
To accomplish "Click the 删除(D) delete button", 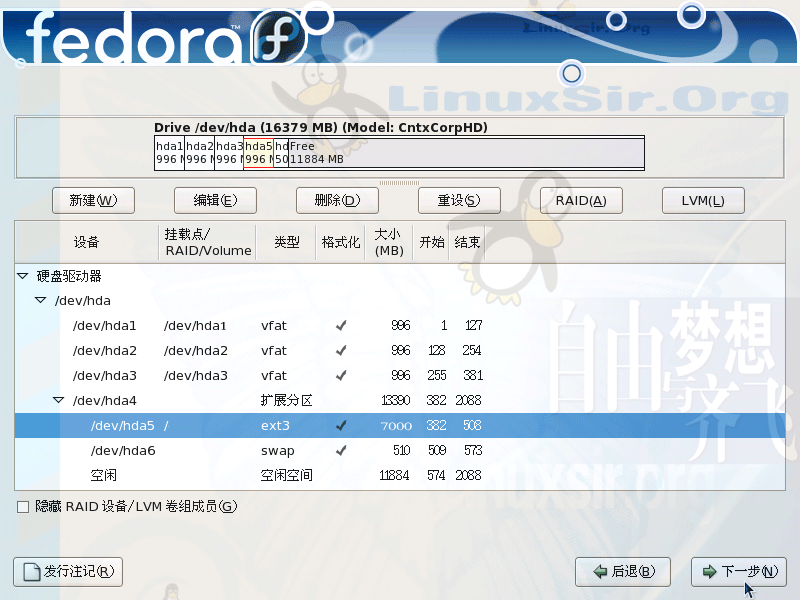I will pyautogui.click(x=337, y=201).
